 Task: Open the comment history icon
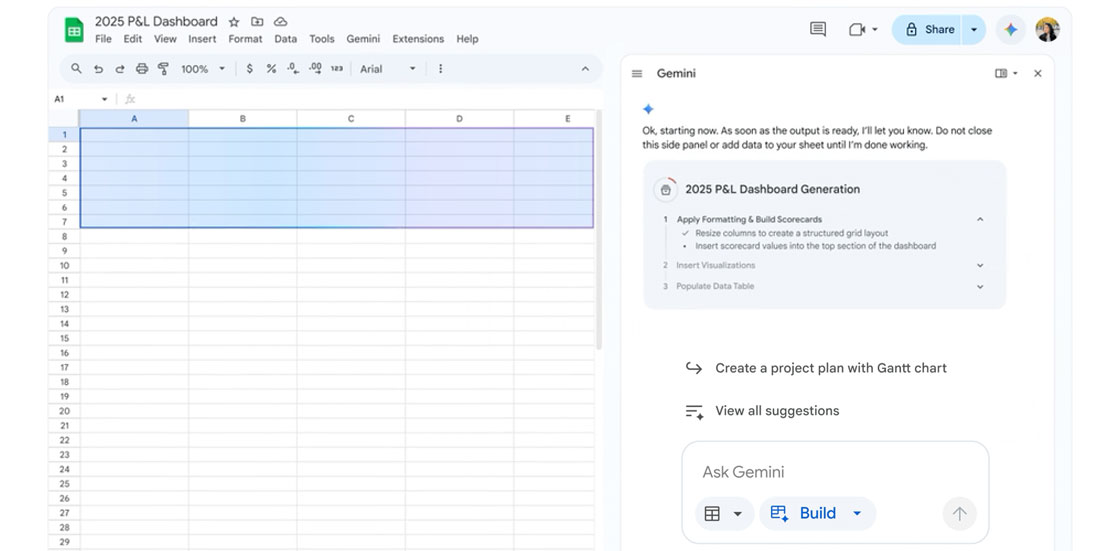click(818, 29)
